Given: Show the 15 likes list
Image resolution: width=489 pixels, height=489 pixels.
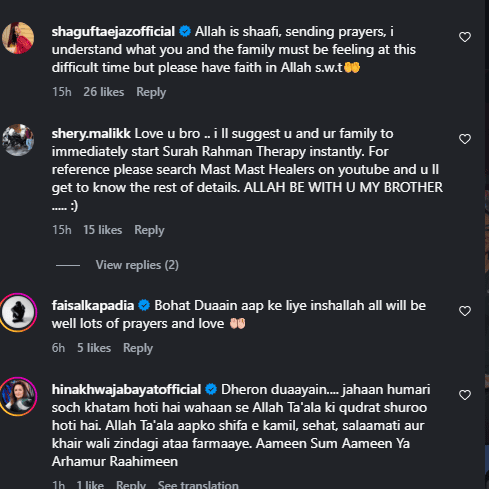Looking at the screenshot, I should pos(103,230).
